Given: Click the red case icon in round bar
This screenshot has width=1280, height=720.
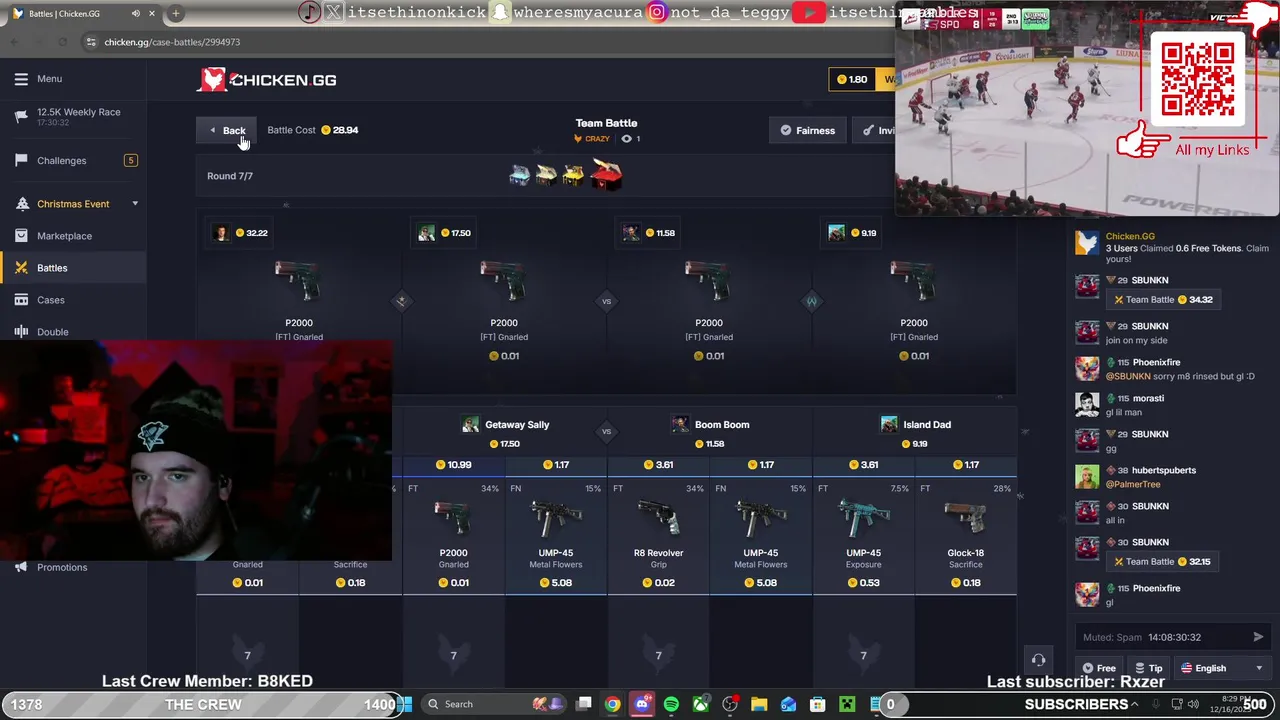Looking at the screenshot, I should point(606,175).
